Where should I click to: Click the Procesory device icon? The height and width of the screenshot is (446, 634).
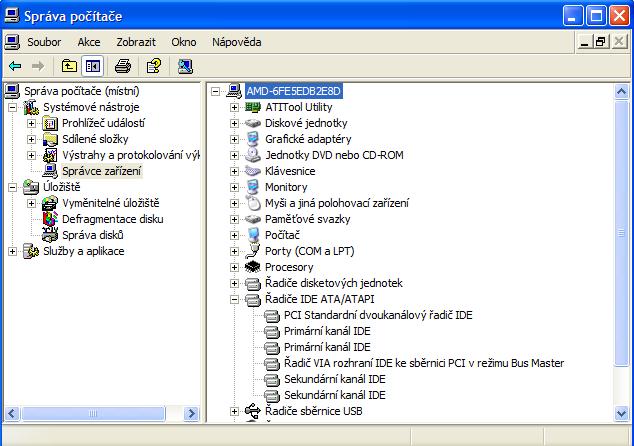[x=253, y=267]
